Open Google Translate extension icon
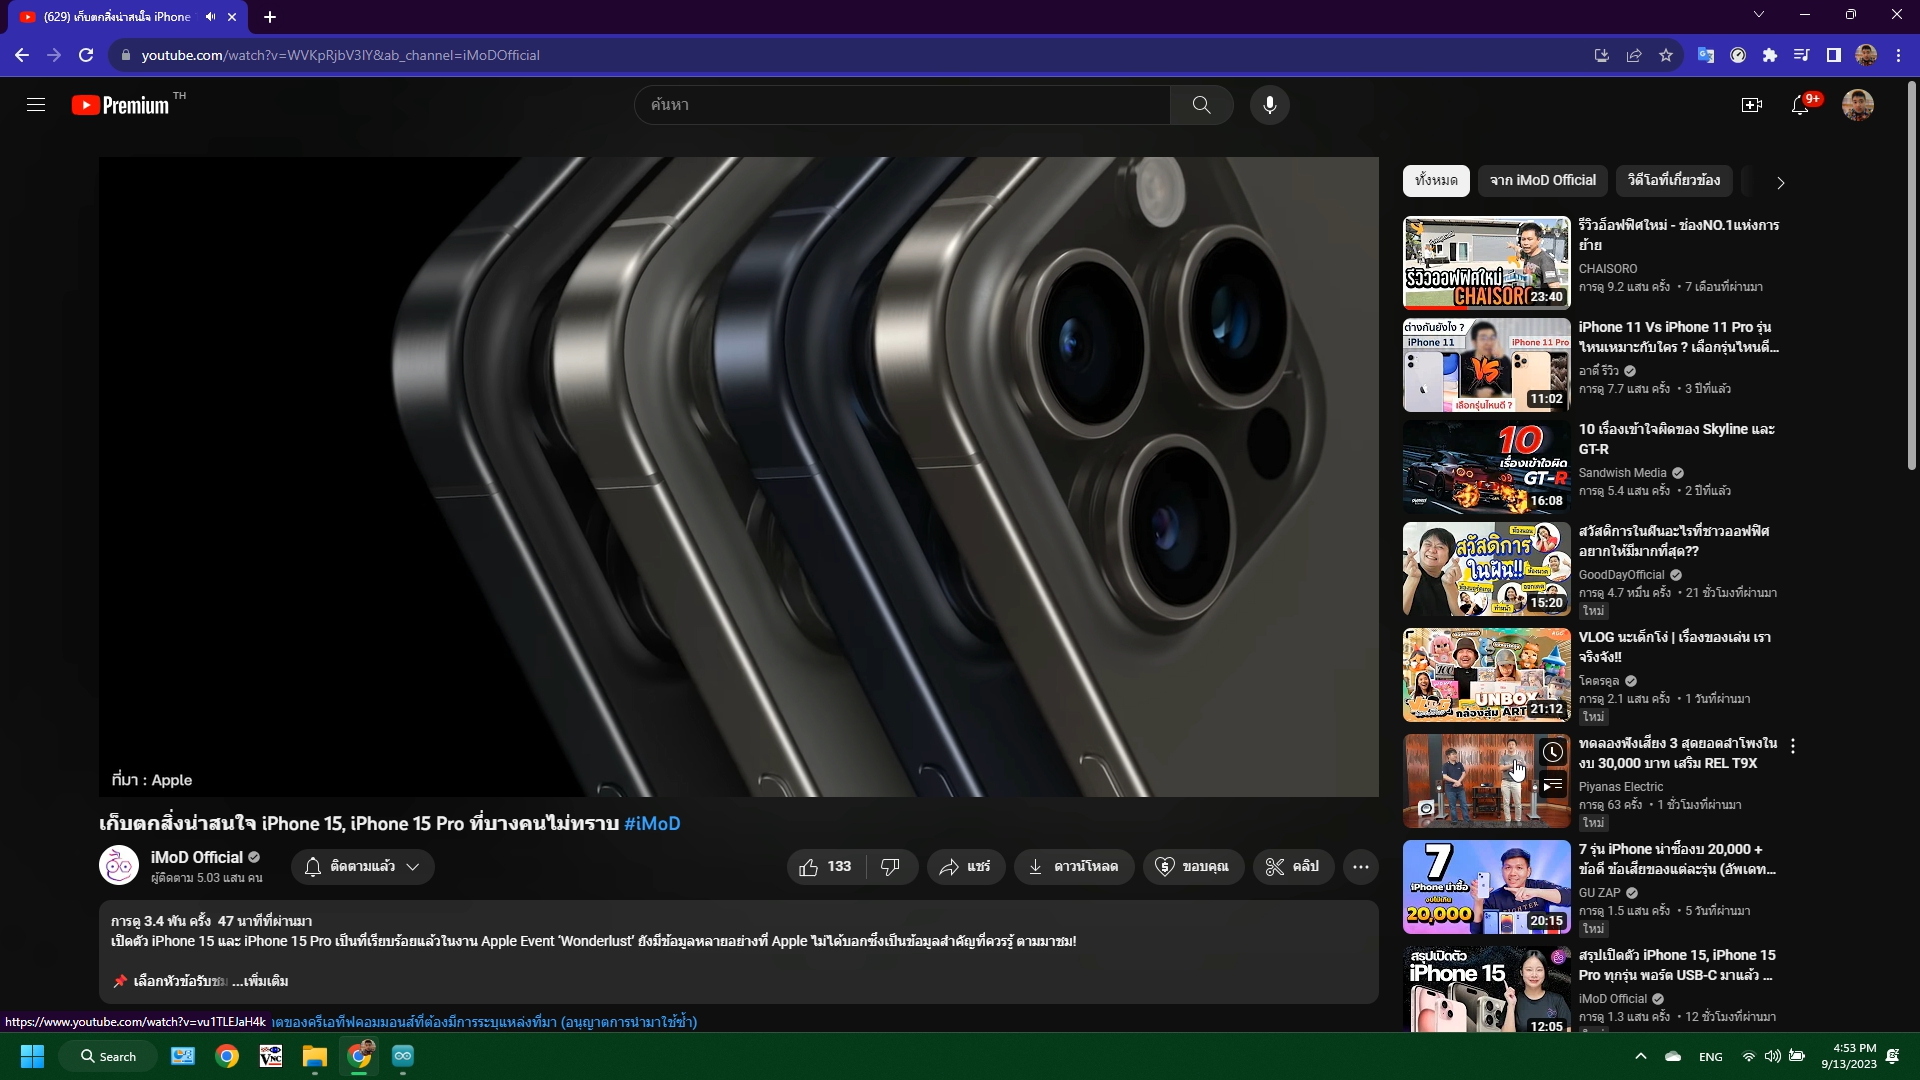Viewport: 1920px width, 1080px height. (1706, 55)
